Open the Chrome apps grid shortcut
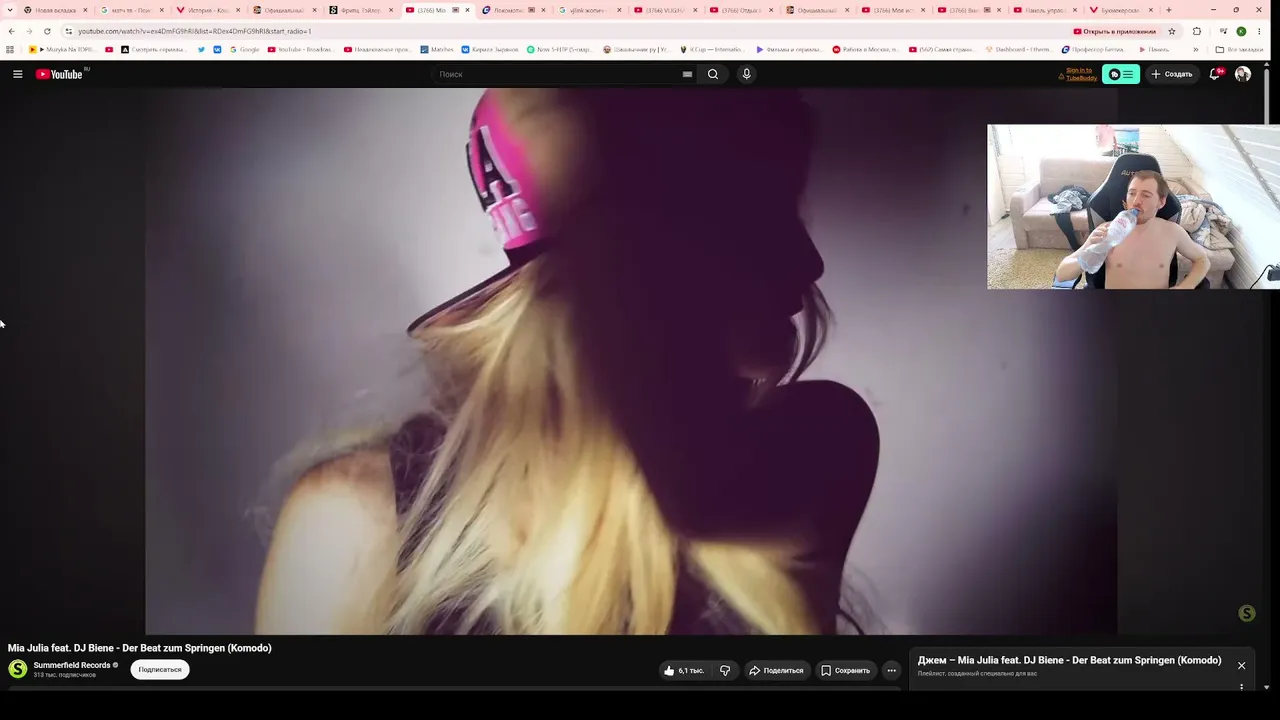 10,49
